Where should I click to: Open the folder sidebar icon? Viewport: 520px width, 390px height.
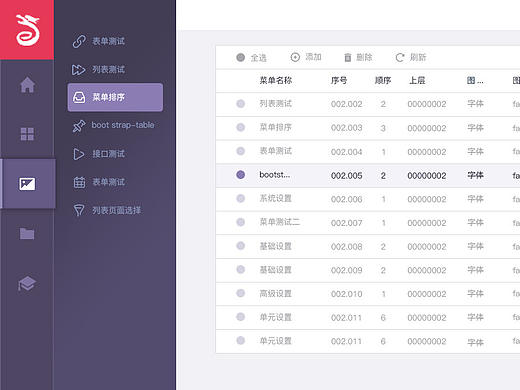pyautogui.click(x=27, y=233)
